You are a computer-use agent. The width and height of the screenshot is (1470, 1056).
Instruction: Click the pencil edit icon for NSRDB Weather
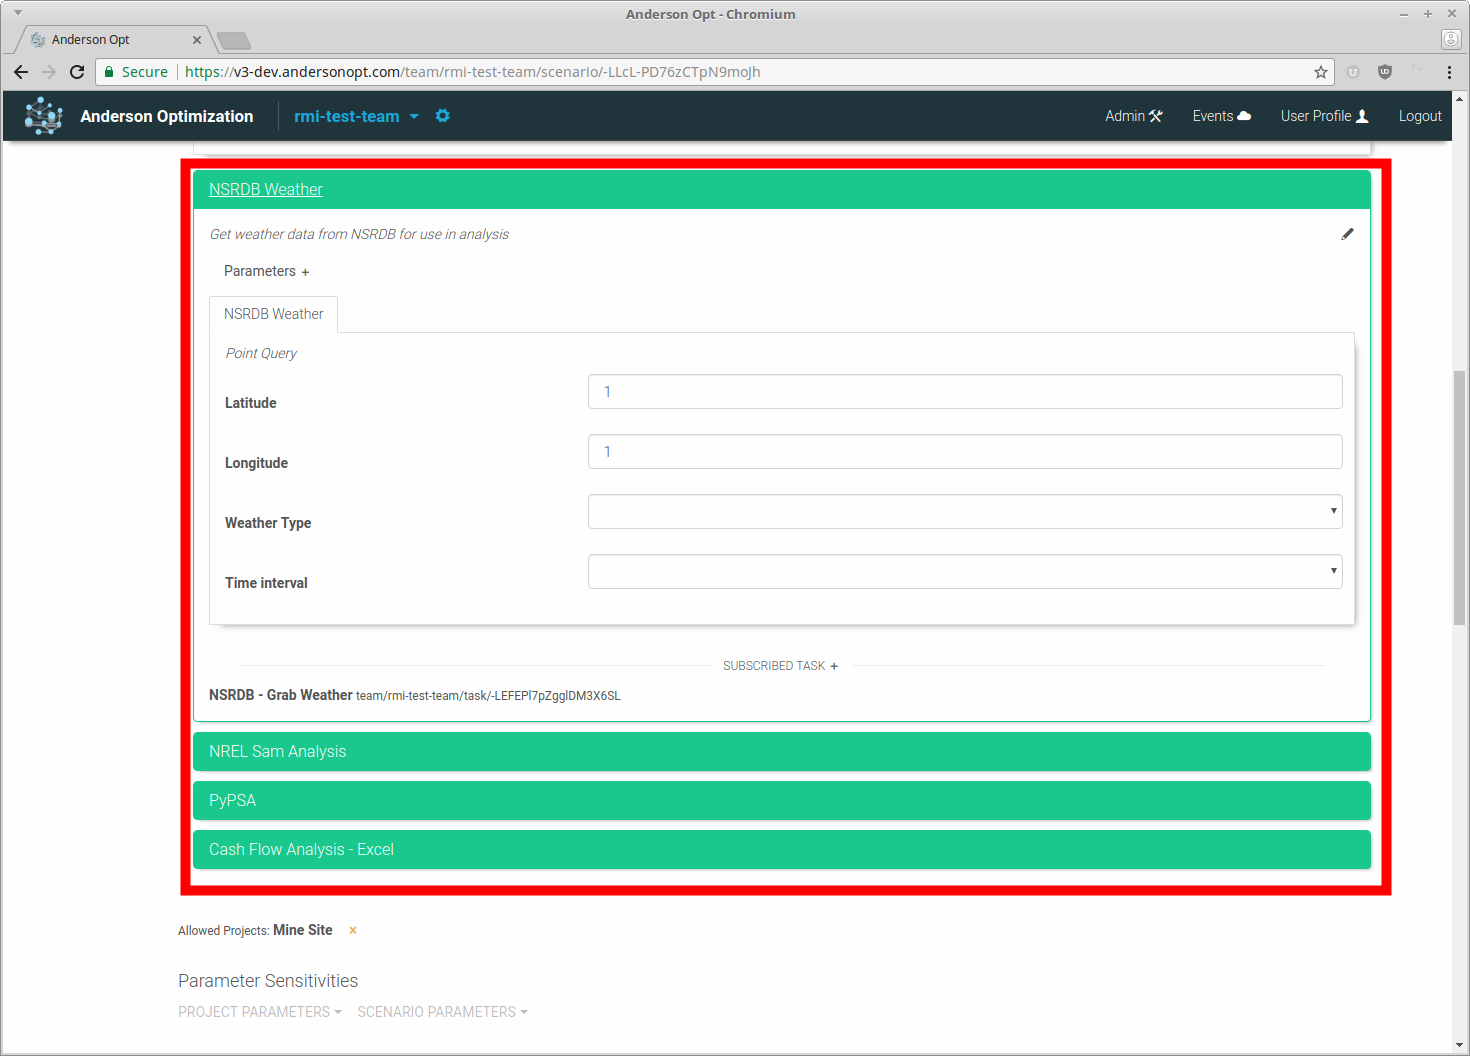1347,234
